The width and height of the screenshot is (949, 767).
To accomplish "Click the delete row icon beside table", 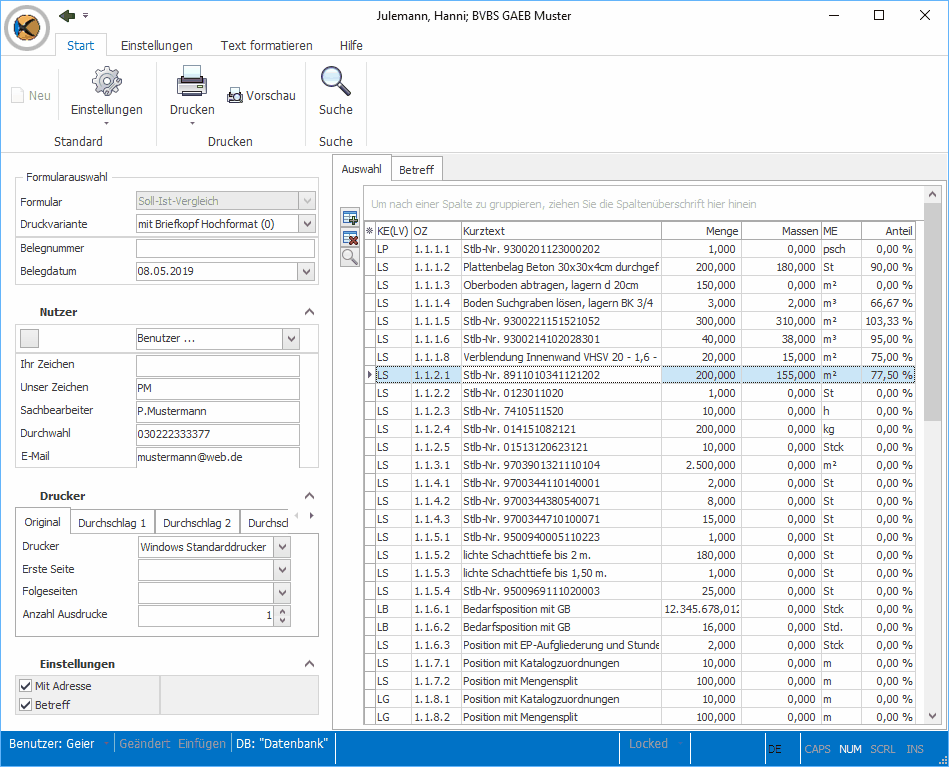I will pyautogui.click(x=350, y=237).
